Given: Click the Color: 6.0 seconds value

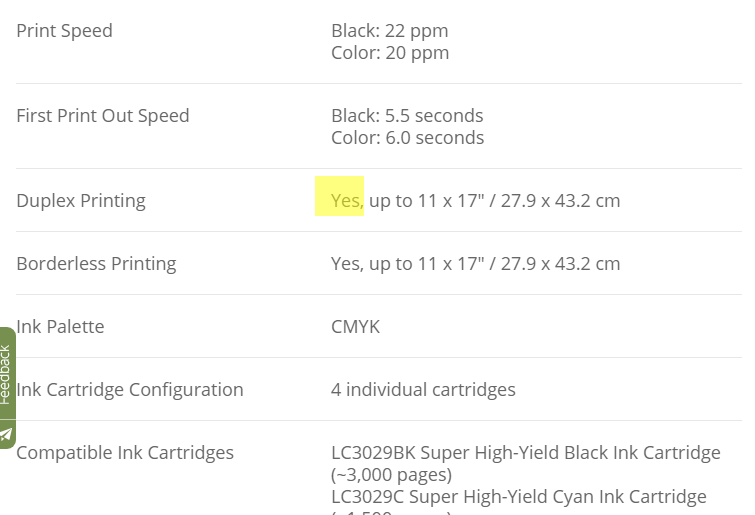Looking at the screenshot, I should (x=407, y=138).
